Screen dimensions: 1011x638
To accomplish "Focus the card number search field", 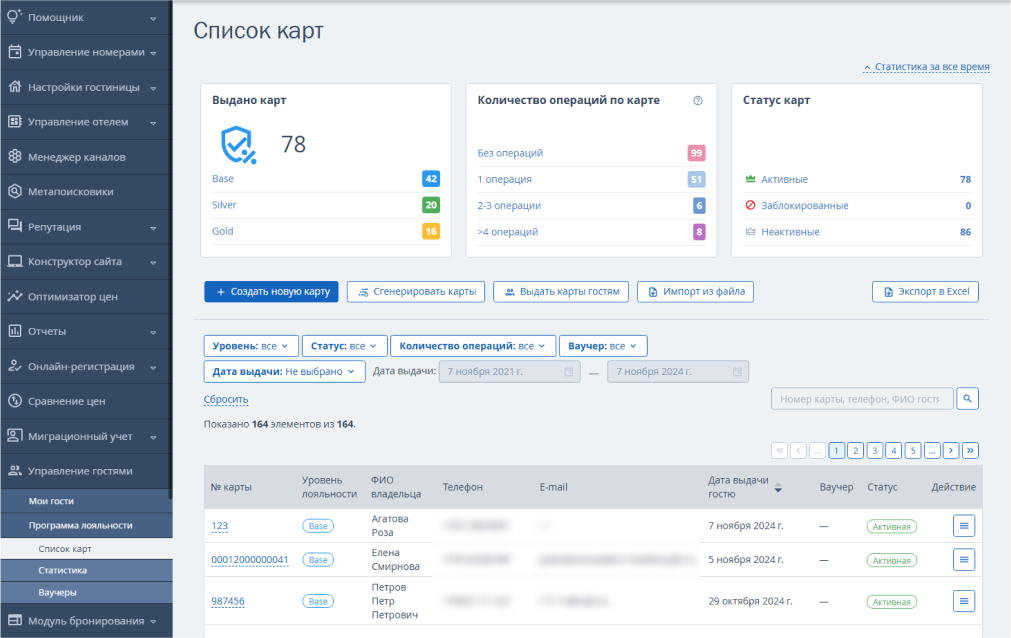I will (x=861, y=399).
